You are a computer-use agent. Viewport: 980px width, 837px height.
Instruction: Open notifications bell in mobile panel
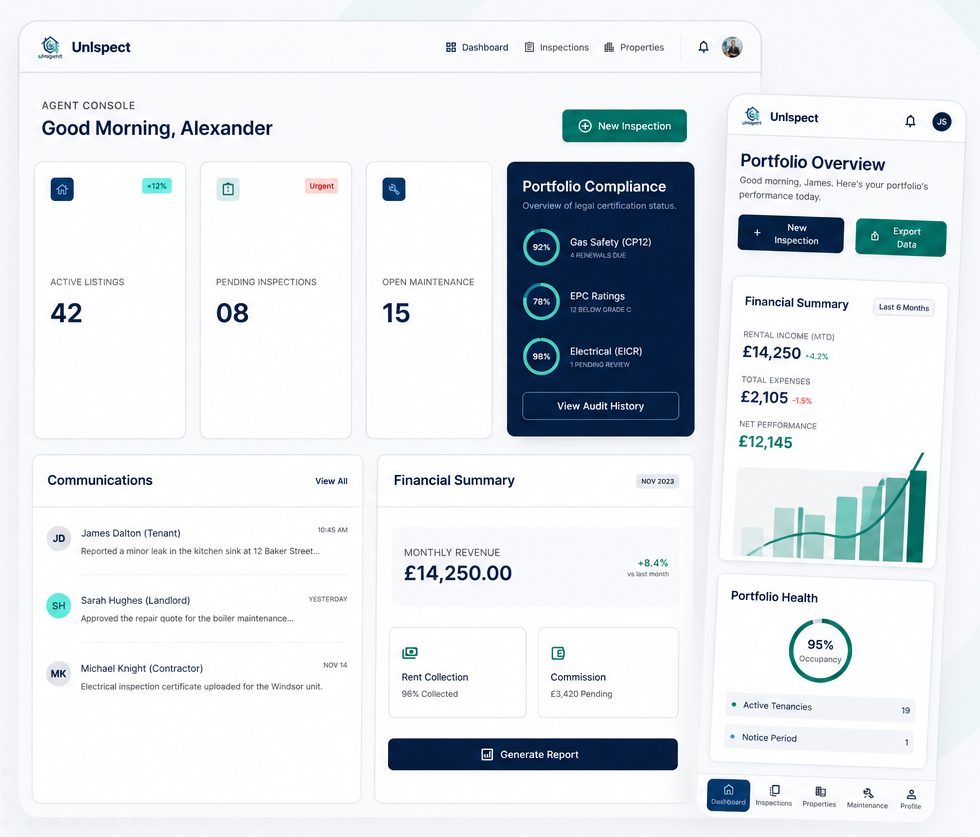(x=910, y=121)
